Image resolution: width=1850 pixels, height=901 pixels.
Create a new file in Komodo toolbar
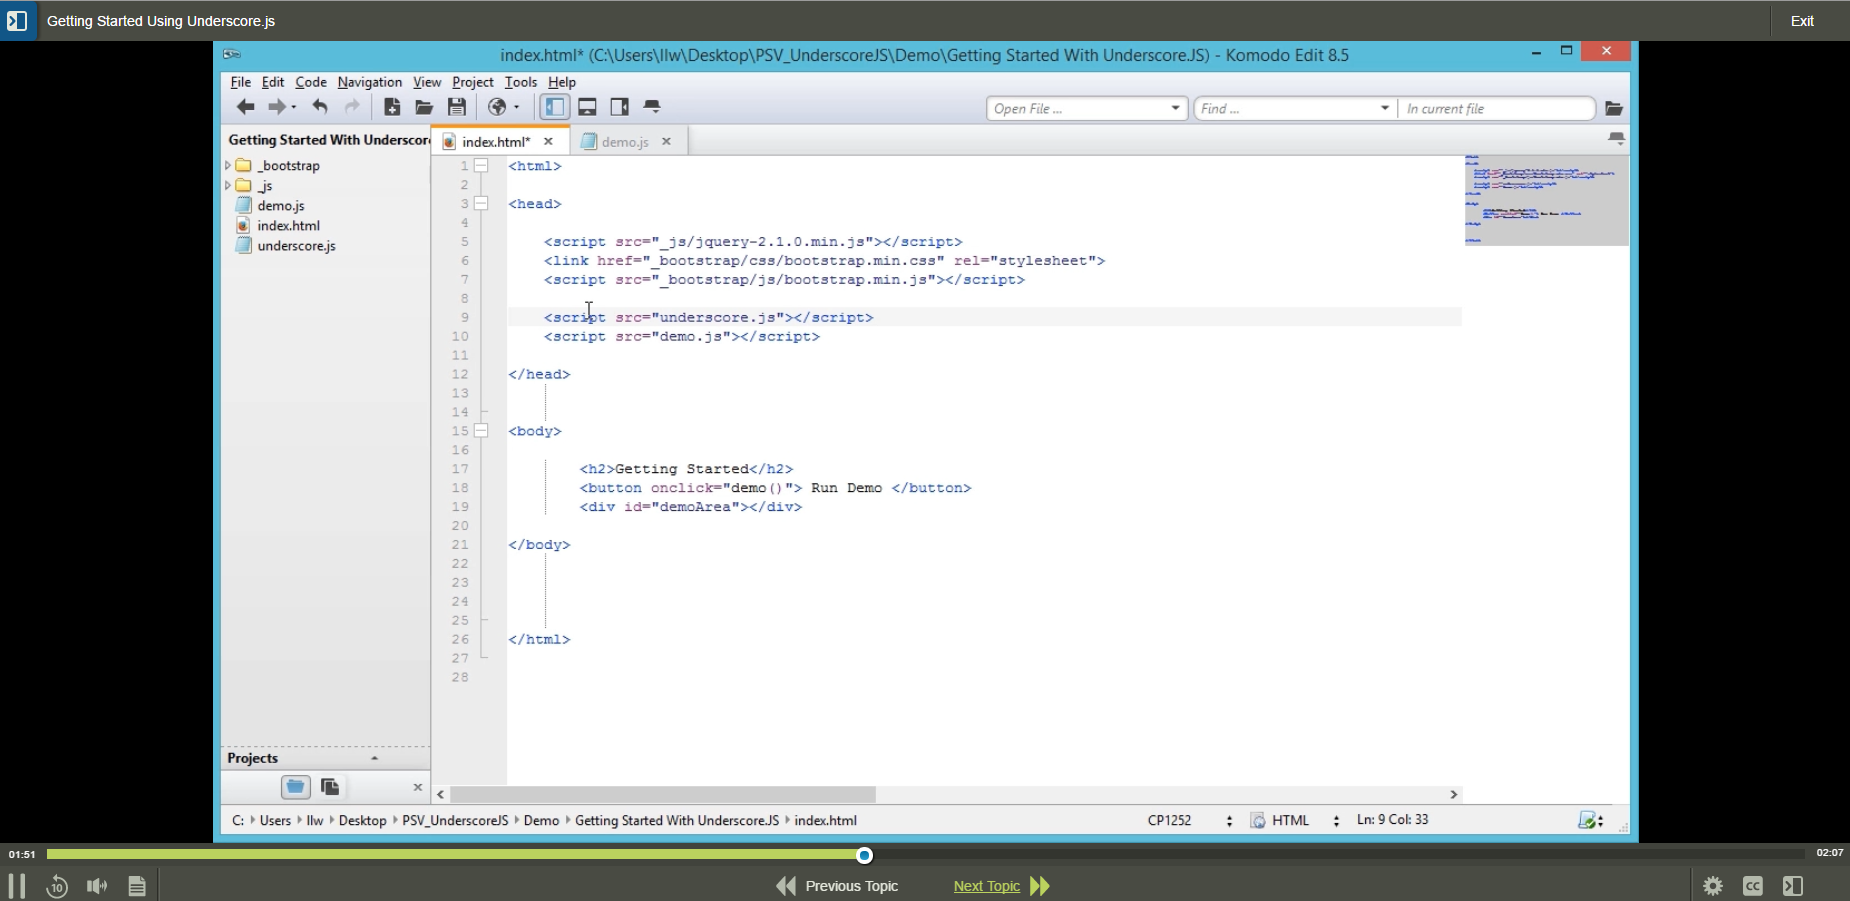[x=392, y=107]
